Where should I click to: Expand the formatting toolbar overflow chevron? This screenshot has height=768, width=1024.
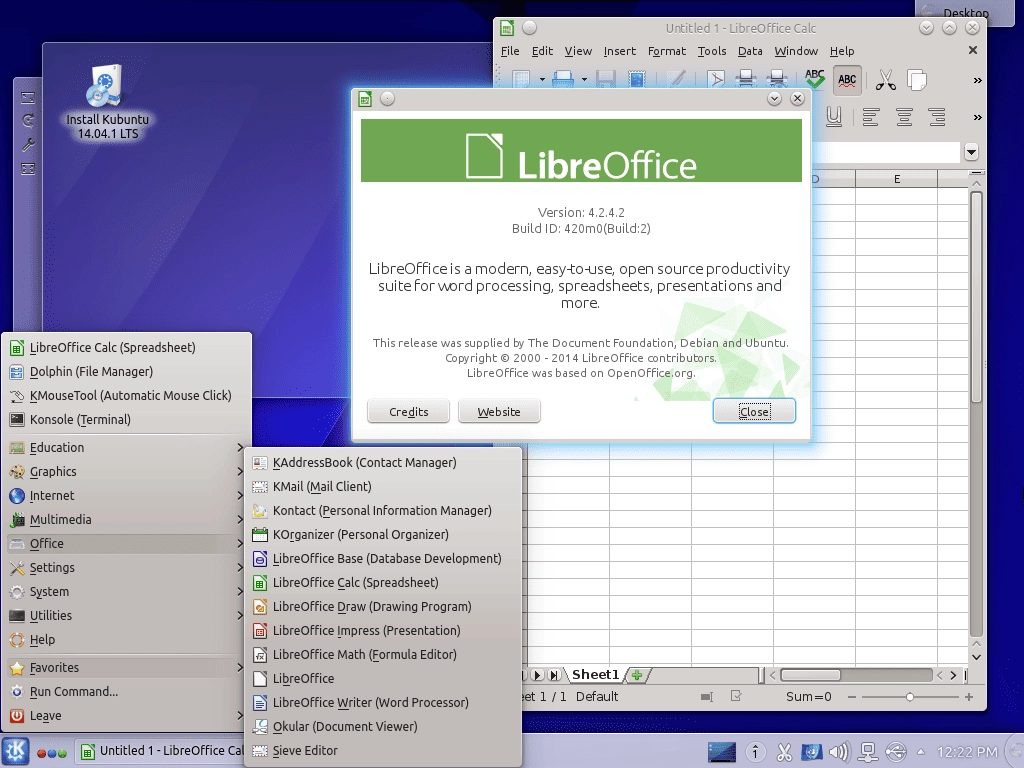(x=977, y=118)
